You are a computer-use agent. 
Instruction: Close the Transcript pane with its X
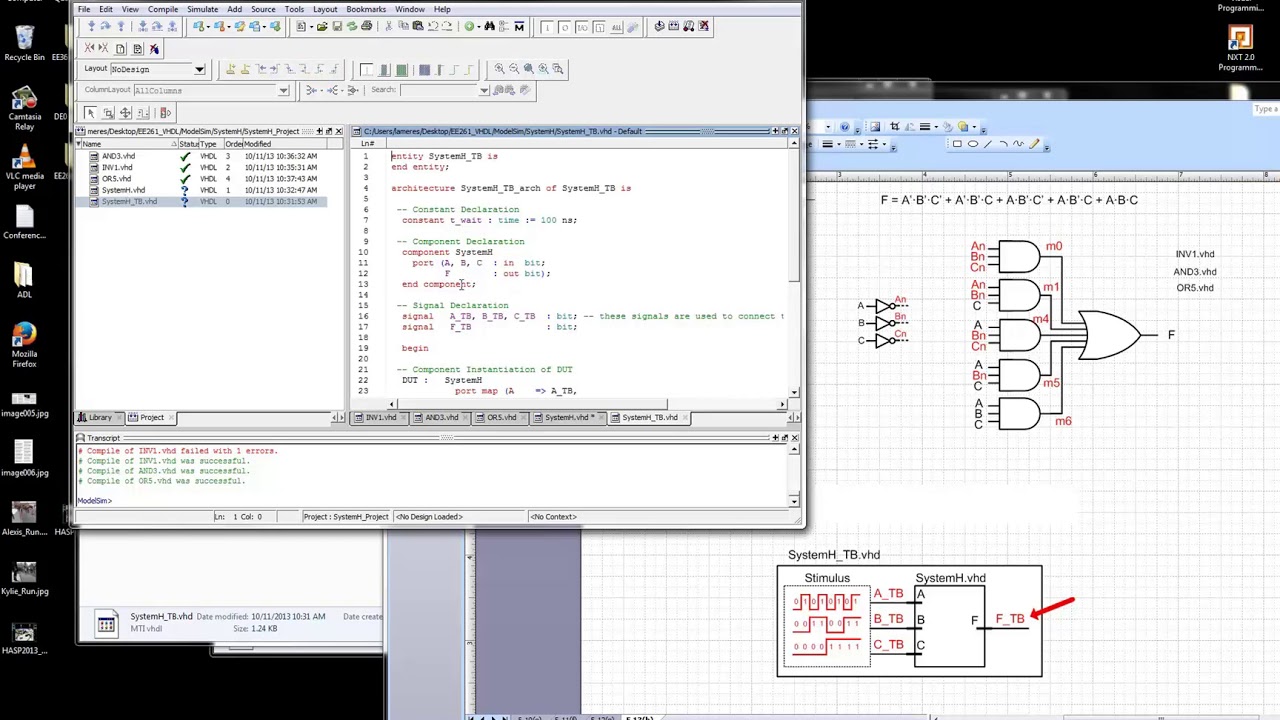[795, 438]
